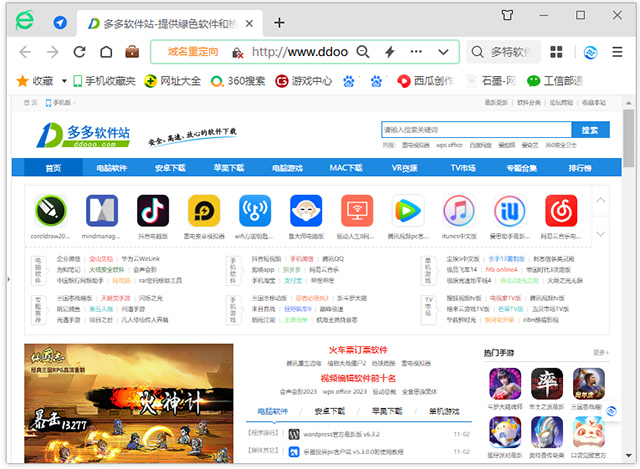Open 工信部 bookmark
This screenshot has height=469, width=640.
555,81
